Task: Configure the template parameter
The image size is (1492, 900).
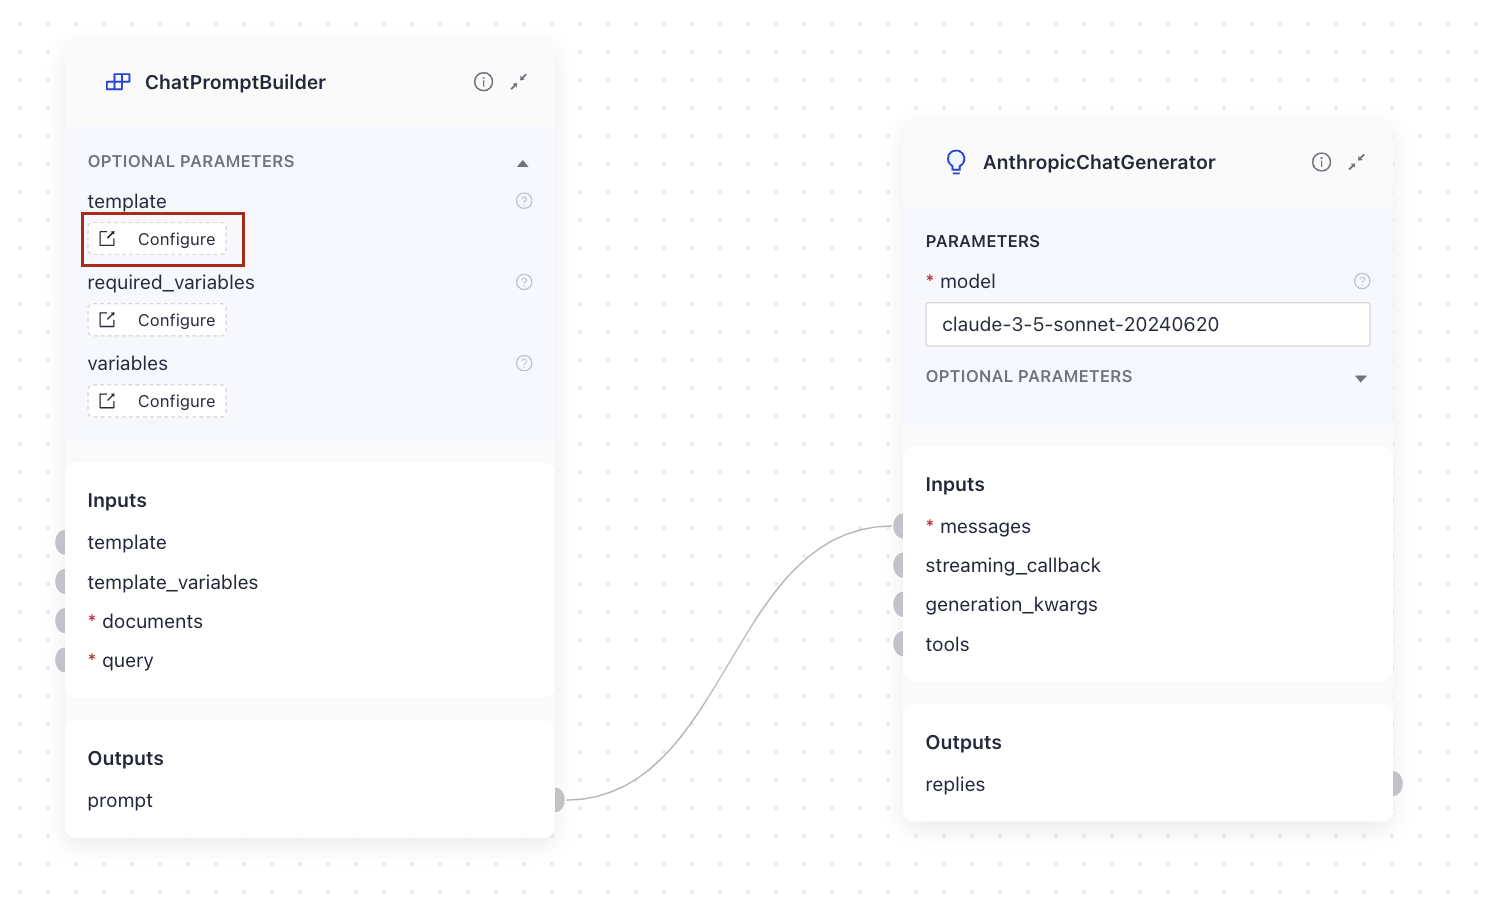Action: pos(163,238)
